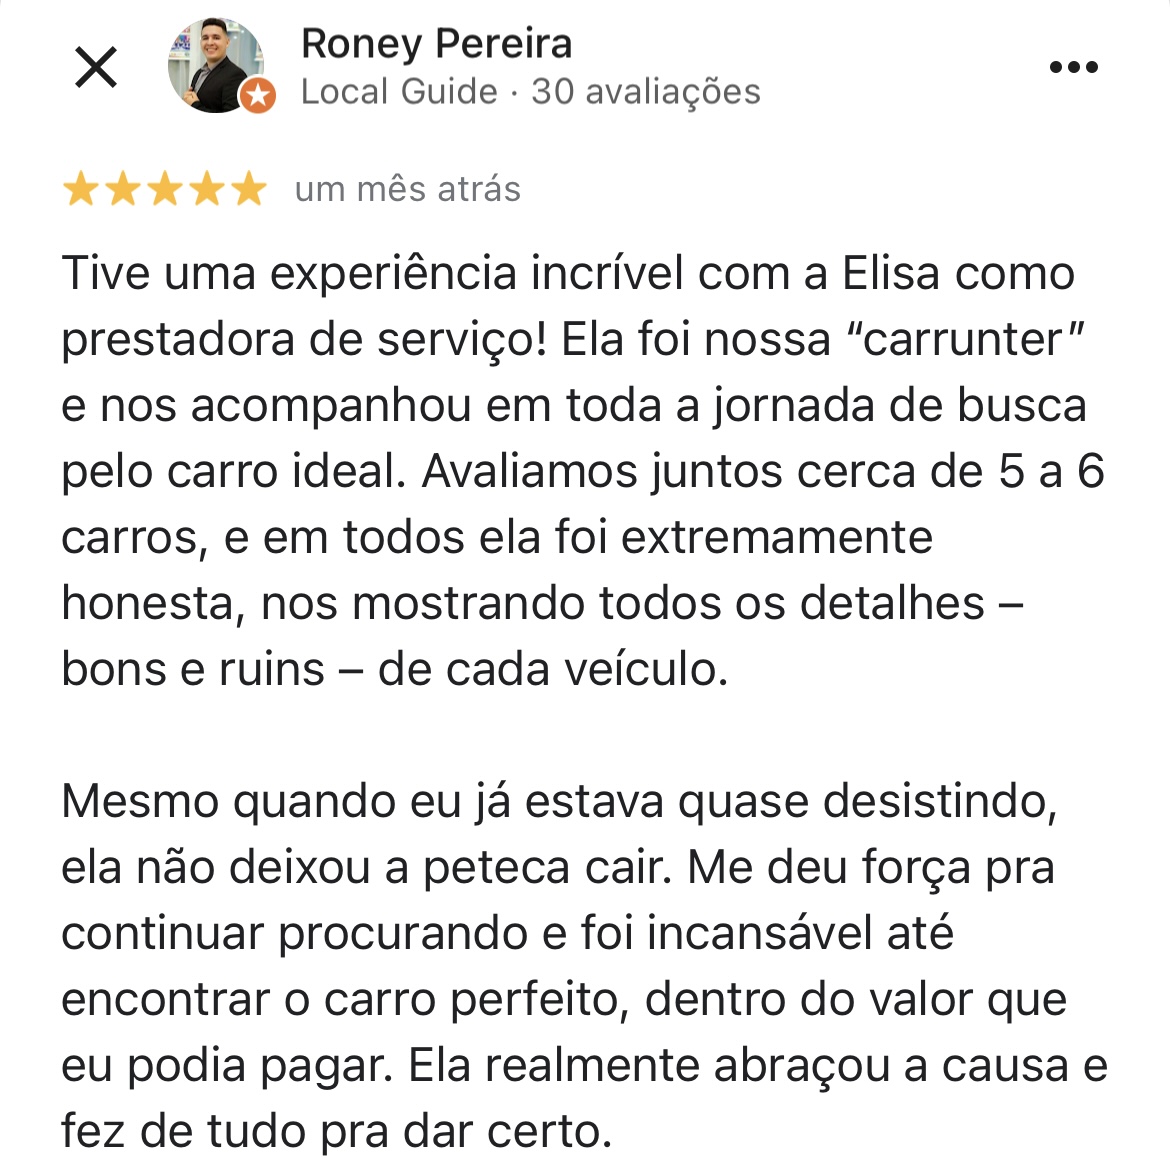The width and height of the screenshot is (1170, 1170).
Task: Tap the line bons e ruins – de cada veículo
Action: click(x=394, y=669)
